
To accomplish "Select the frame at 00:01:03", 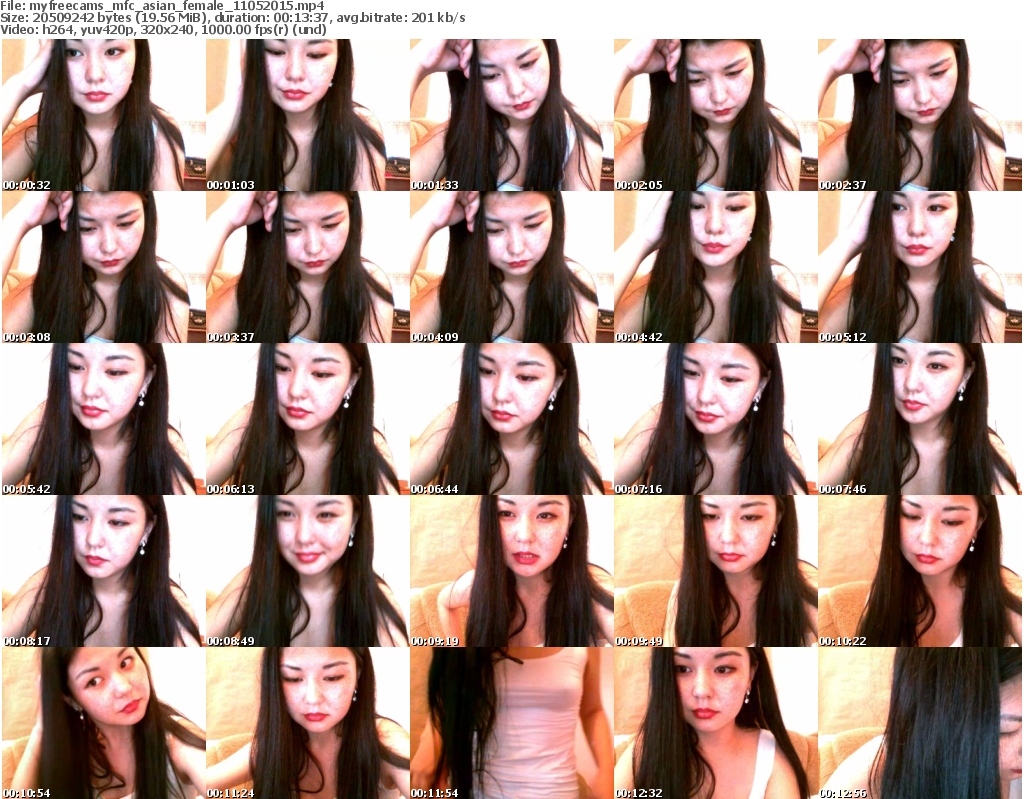I will [306, 115].
